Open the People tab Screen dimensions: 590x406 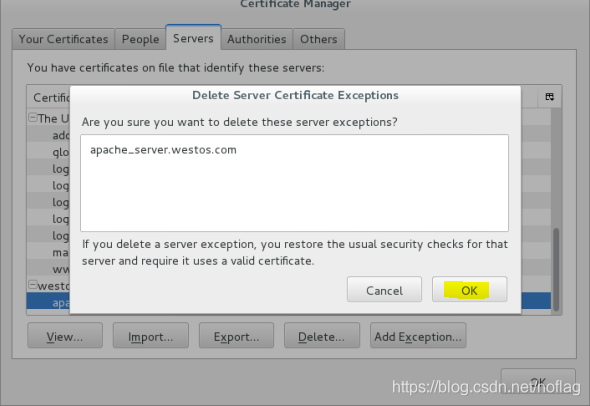click(140, 39)
